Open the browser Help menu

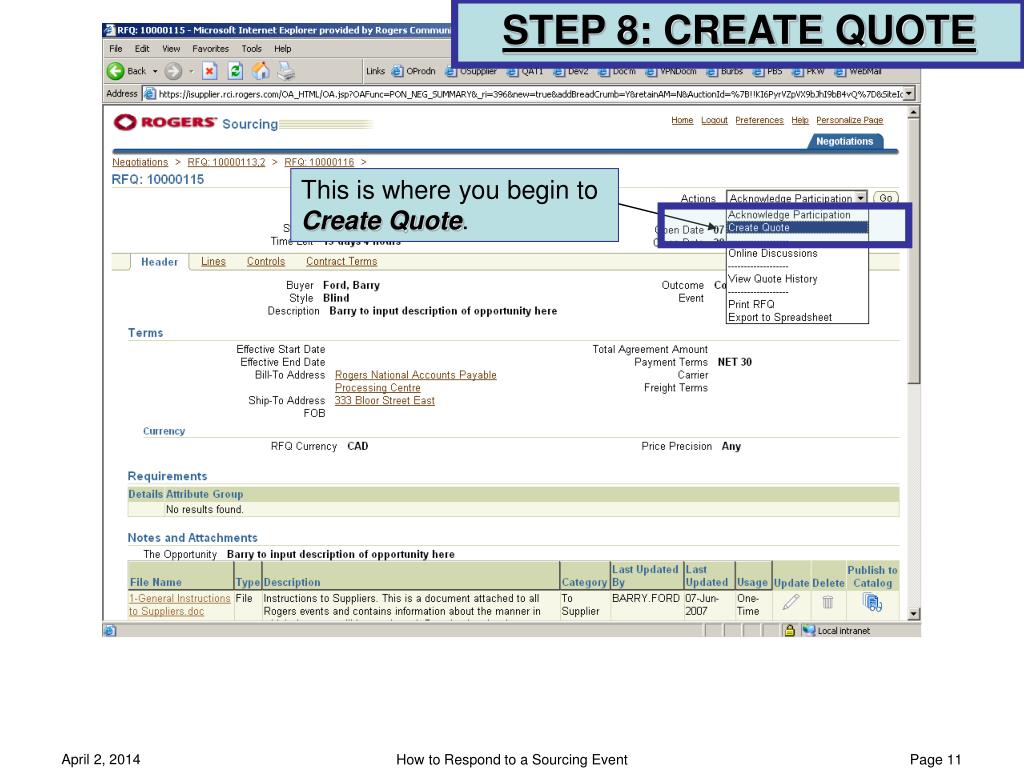pyautogui.click(x=283, y=48)
